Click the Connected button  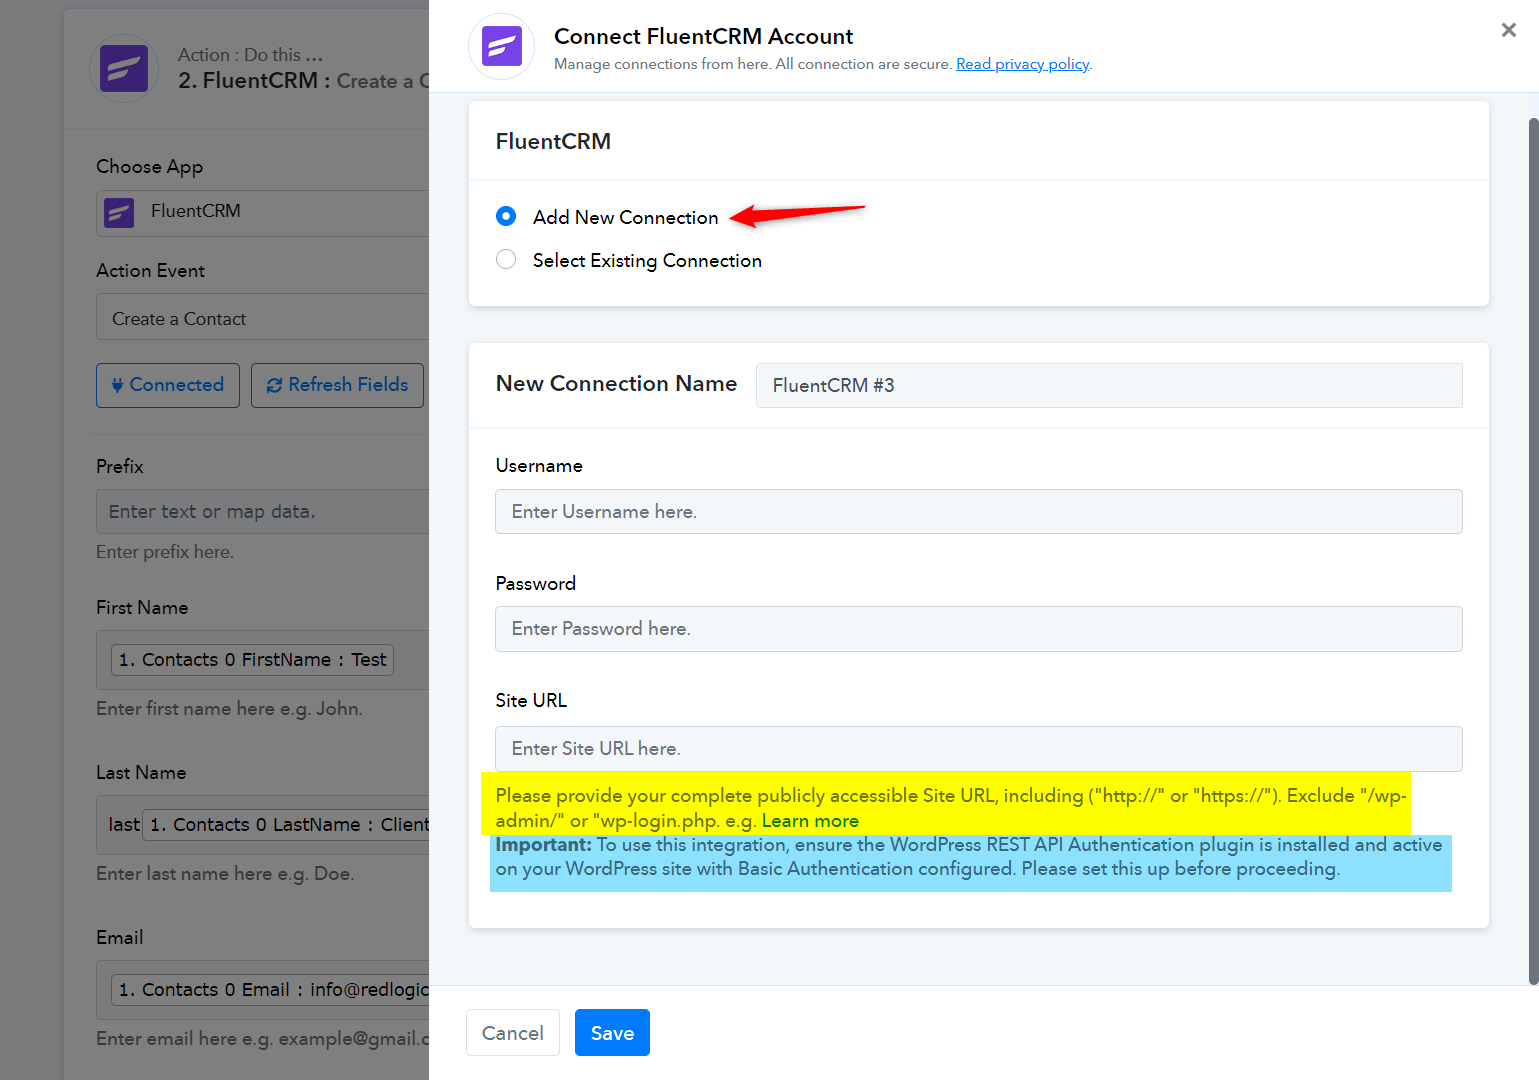coord(168,385)
